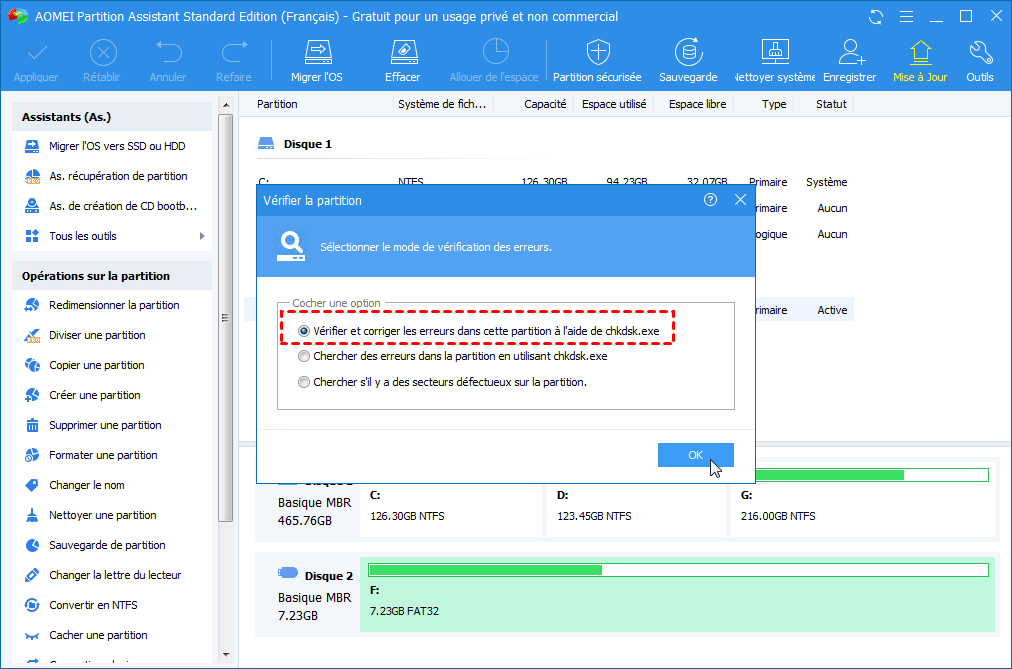Select the F: 7.23GB FAT32 partition block
The image size is (1012, 669).
[677, 594]
